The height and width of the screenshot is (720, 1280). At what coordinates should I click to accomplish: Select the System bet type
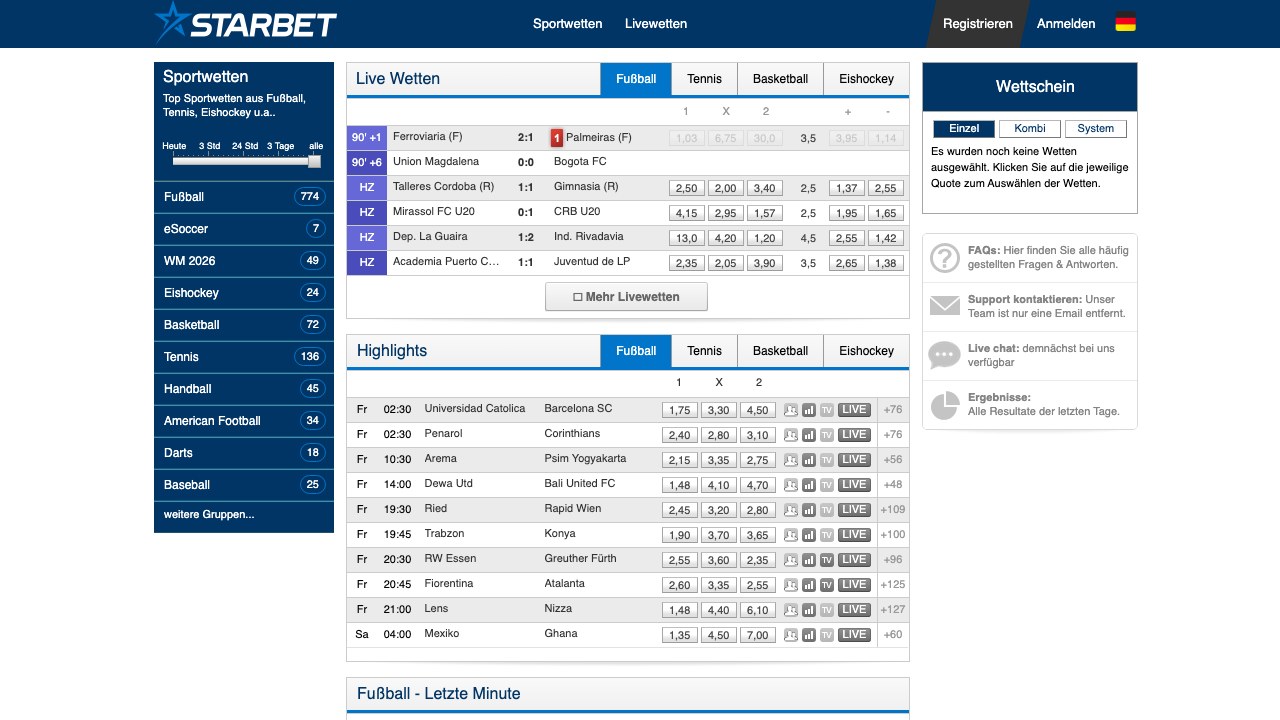1096,129
